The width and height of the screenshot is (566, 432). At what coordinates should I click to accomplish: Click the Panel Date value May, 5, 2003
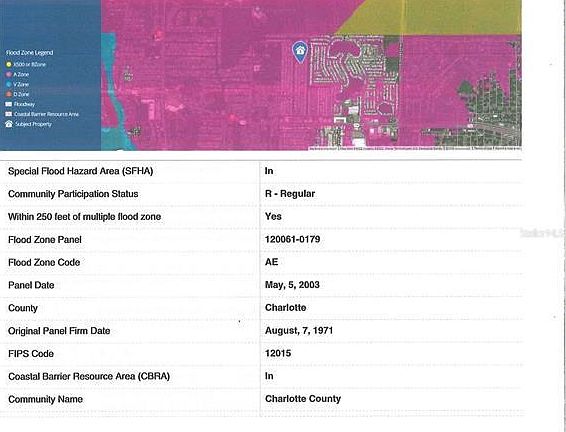click(x=292, y=285)
